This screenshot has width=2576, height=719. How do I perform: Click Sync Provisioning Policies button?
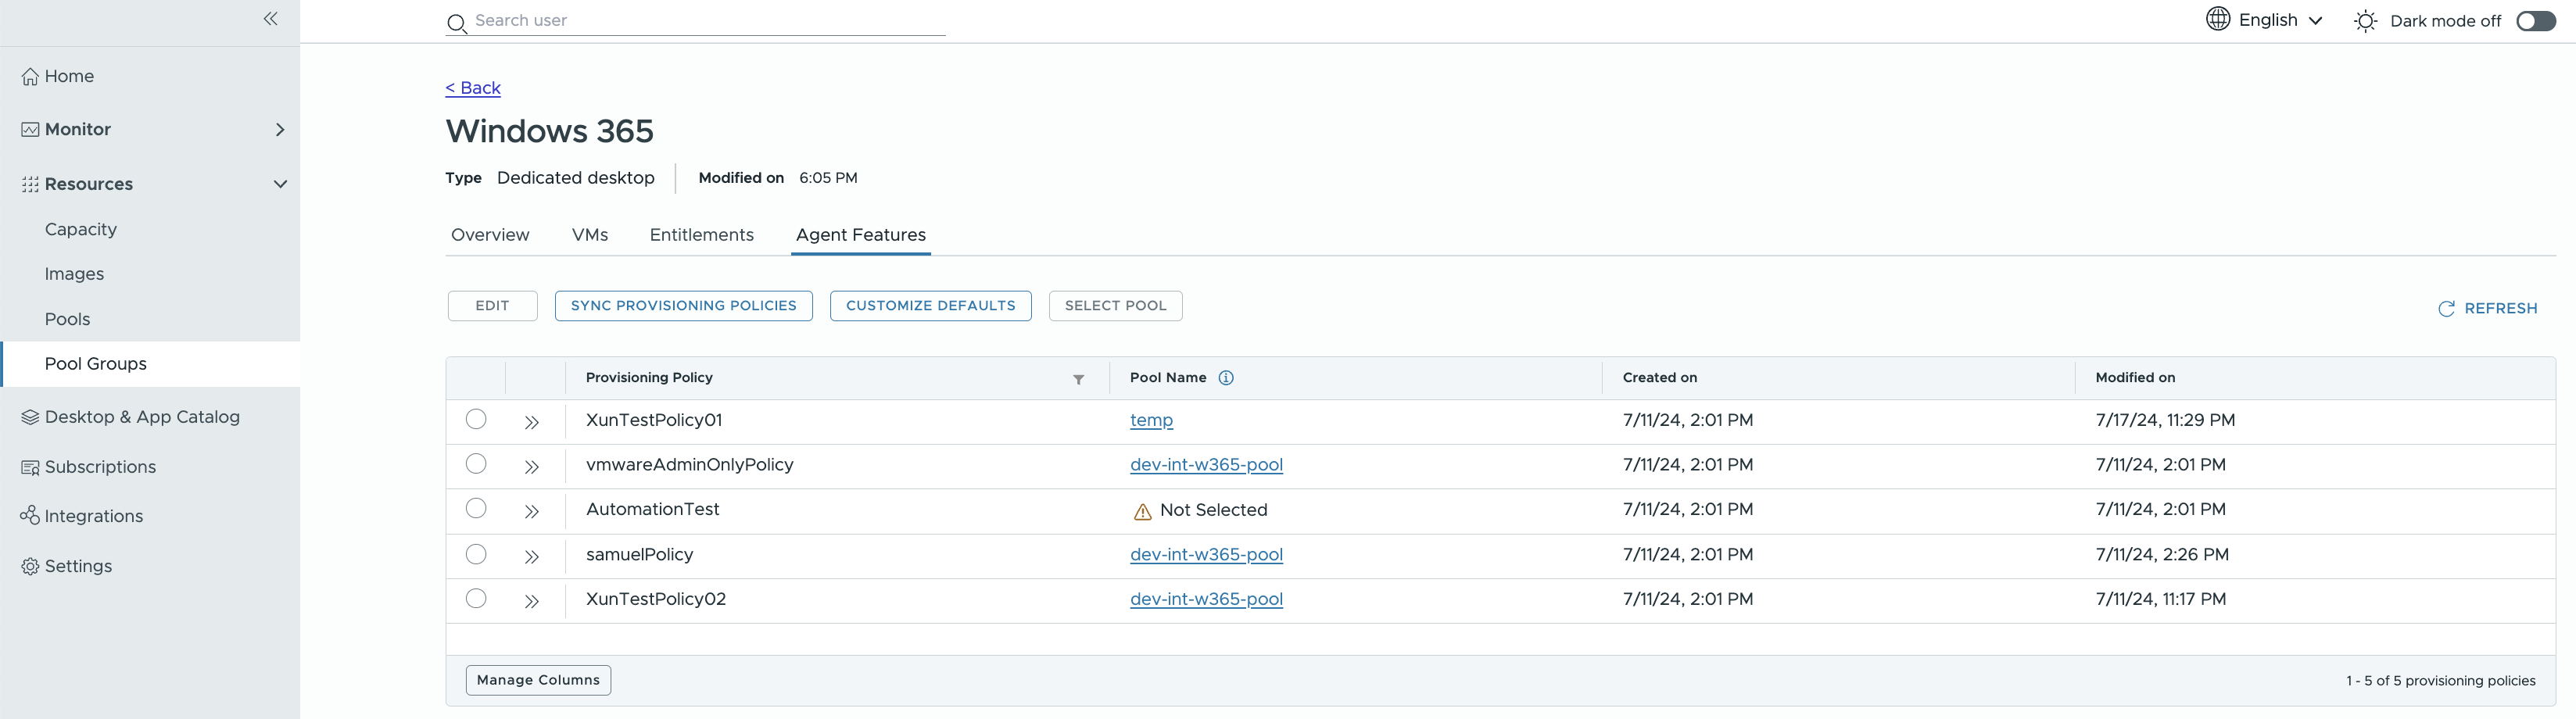point(684,306)
